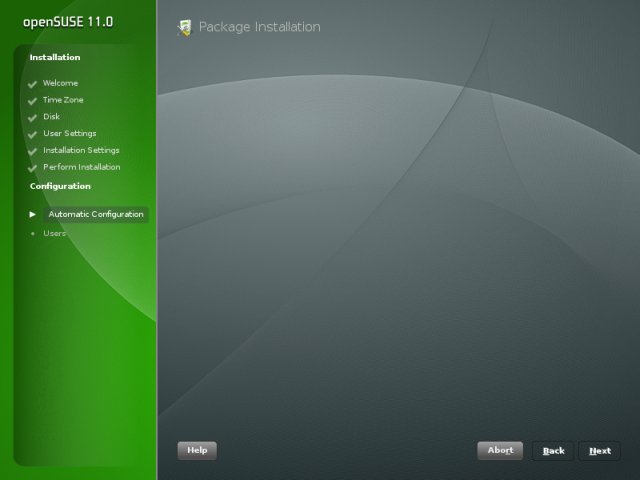Screen dimensions: 640x480
Task: Go Back to the previous step
Action: point(553,451)
